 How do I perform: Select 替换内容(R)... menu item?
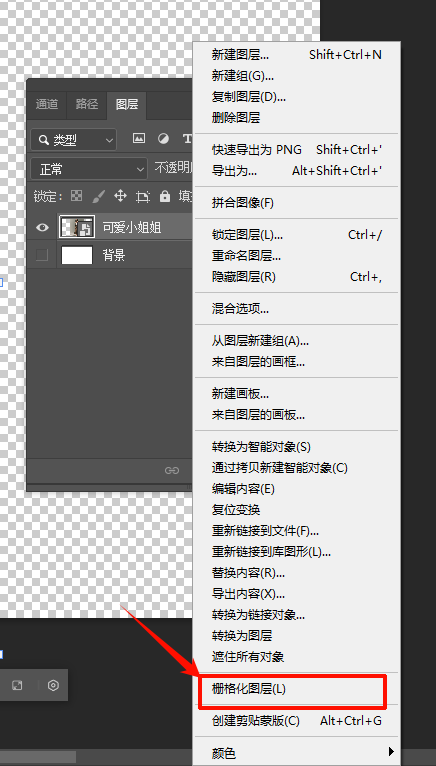point(297,573)
